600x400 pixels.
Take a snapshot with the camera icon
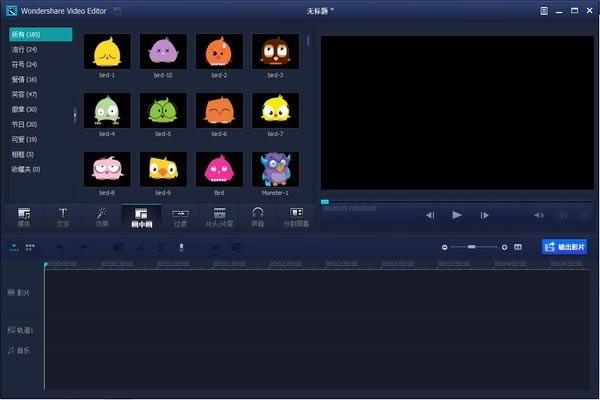click(x=562, y=216)
